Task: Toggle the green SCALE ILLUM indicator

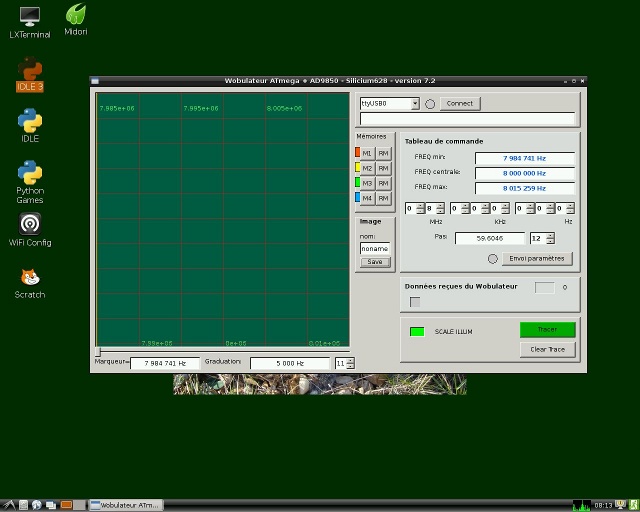Action: coord(417,331)
